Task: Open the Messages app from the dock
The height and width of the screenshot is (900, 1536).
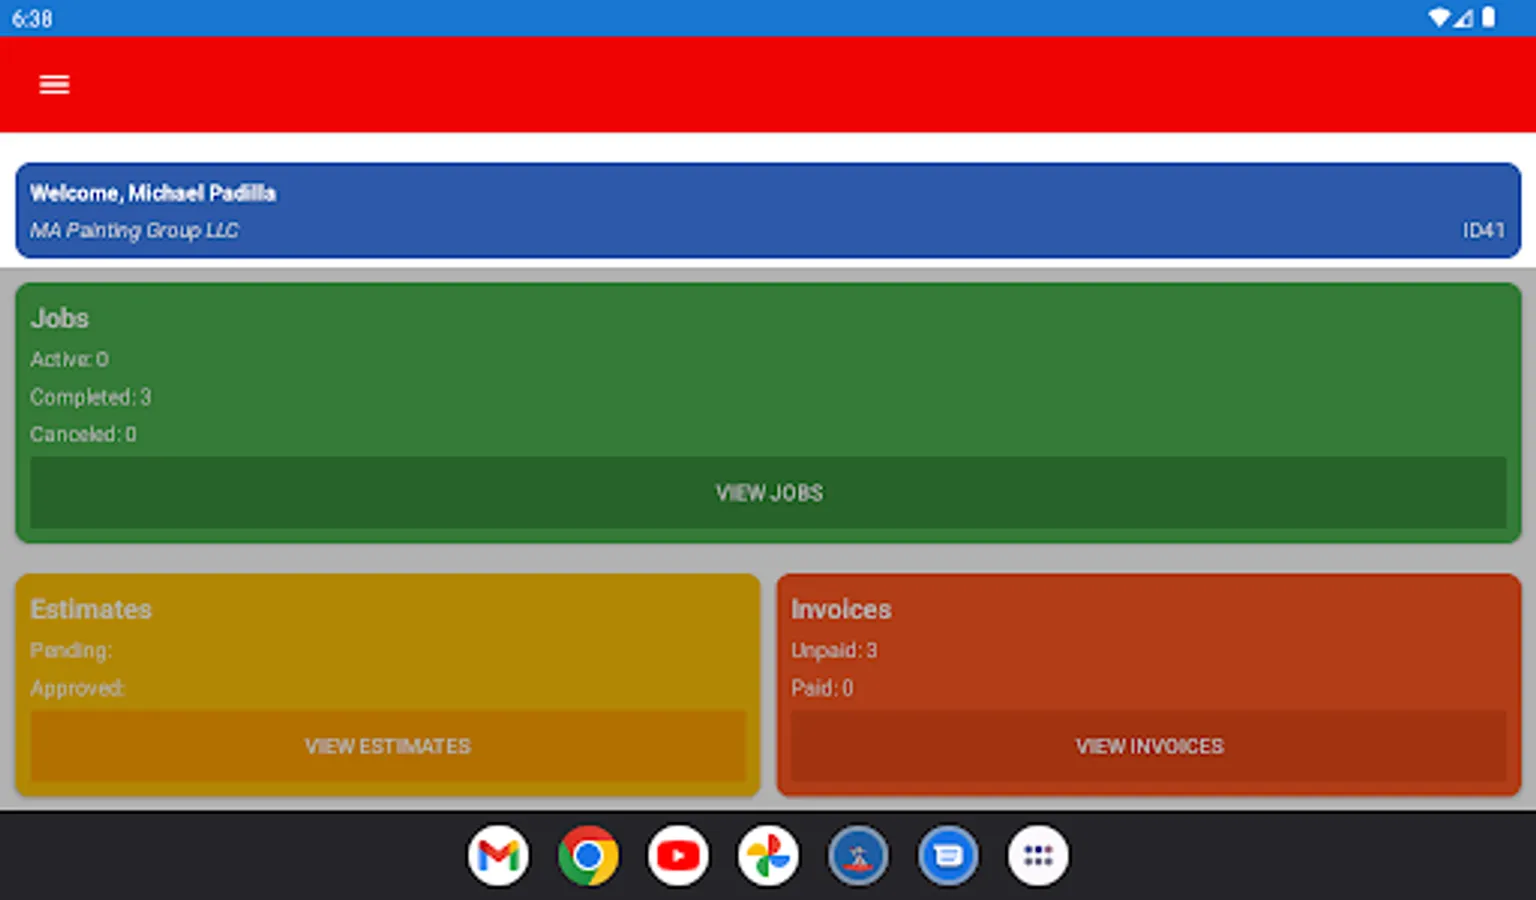Action: [948, 855]
